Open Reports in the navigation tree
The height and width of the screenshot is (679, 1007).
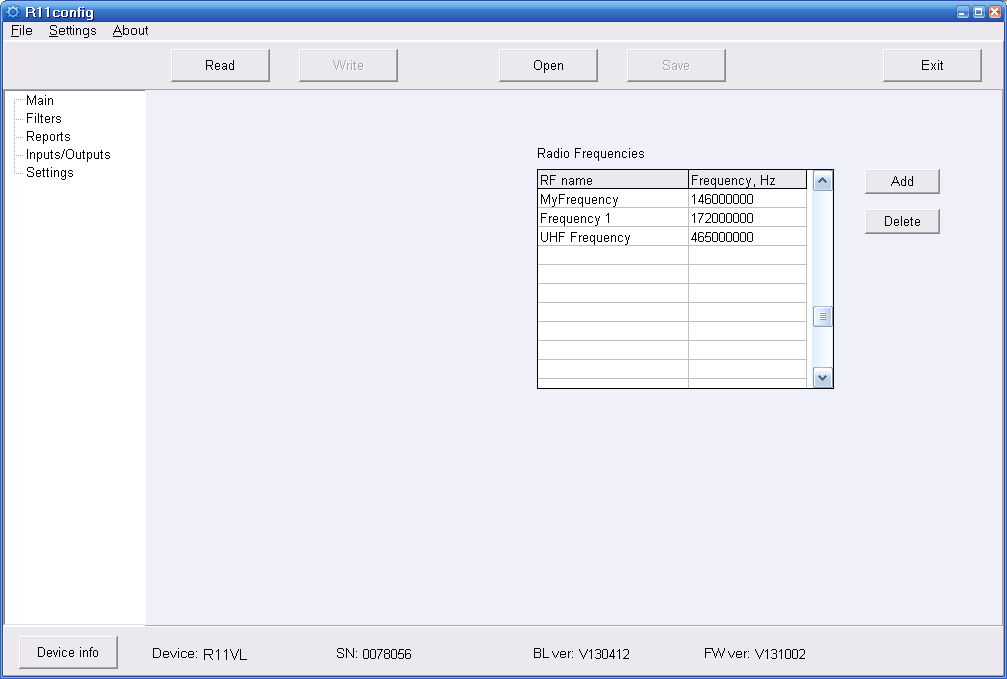[x=48, y=137]
